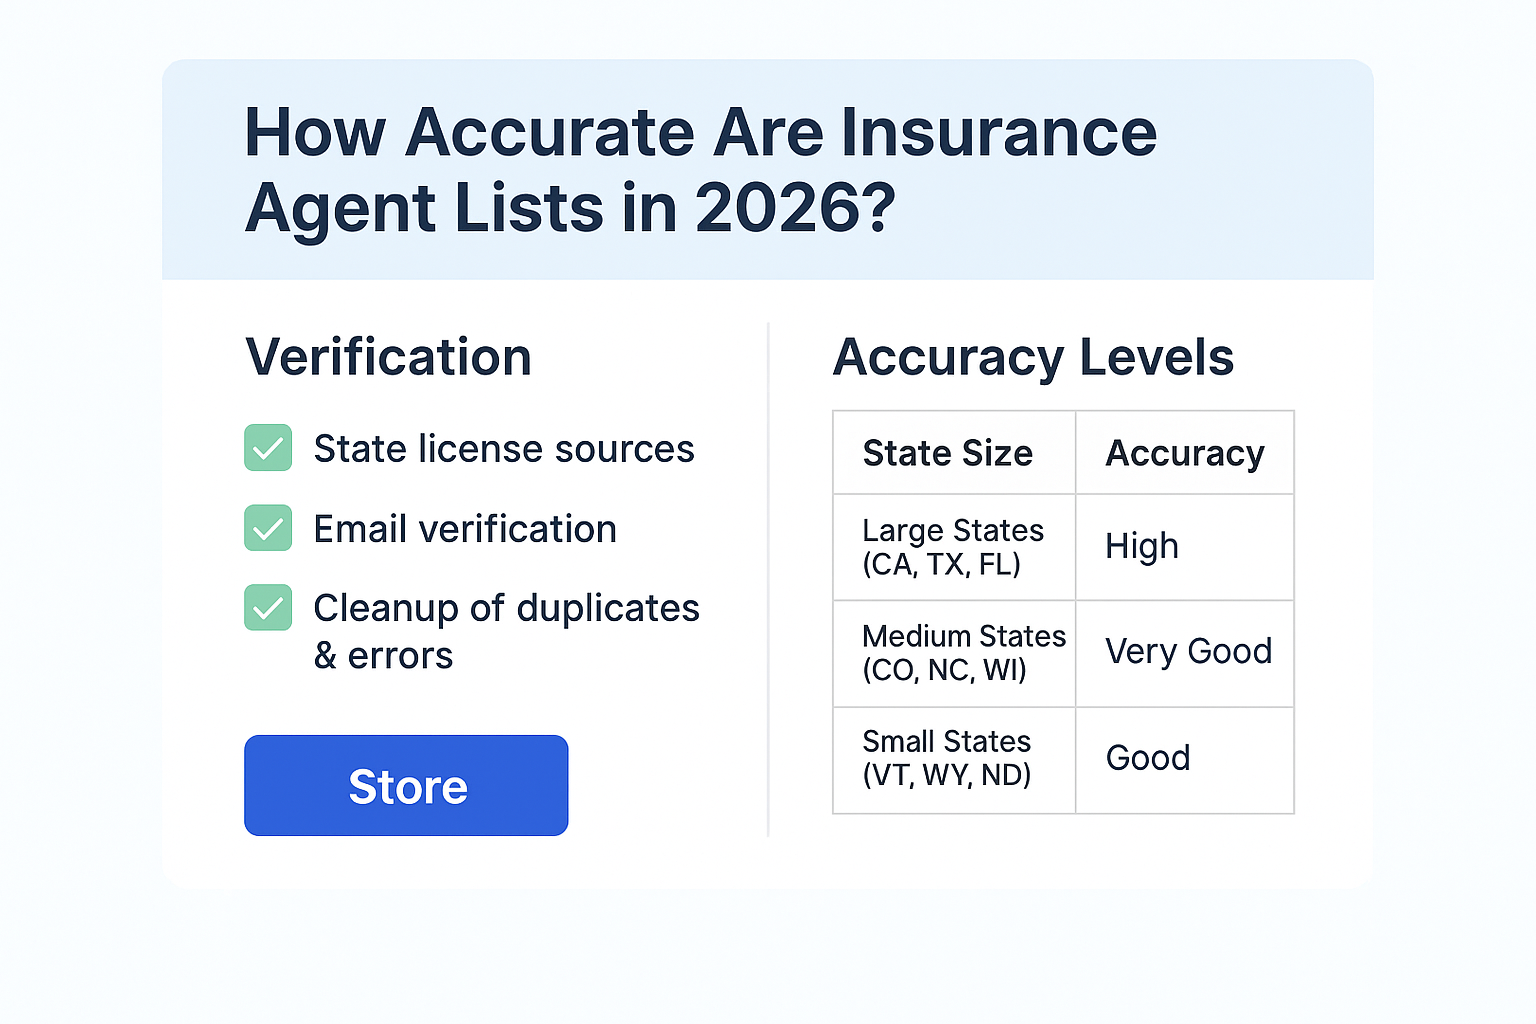
Task: Click the blue Store button
Action: pos(406,786)
